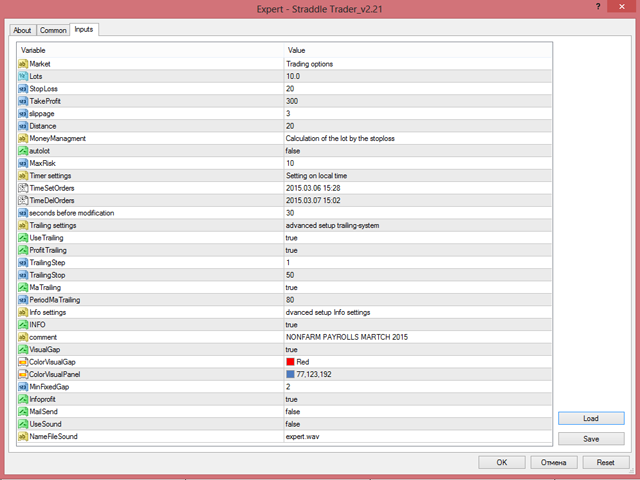Image resolution: width=640 pixels, height=480 pixels.
Task: Click the Variable column header
Action: [x=150, y=50]
